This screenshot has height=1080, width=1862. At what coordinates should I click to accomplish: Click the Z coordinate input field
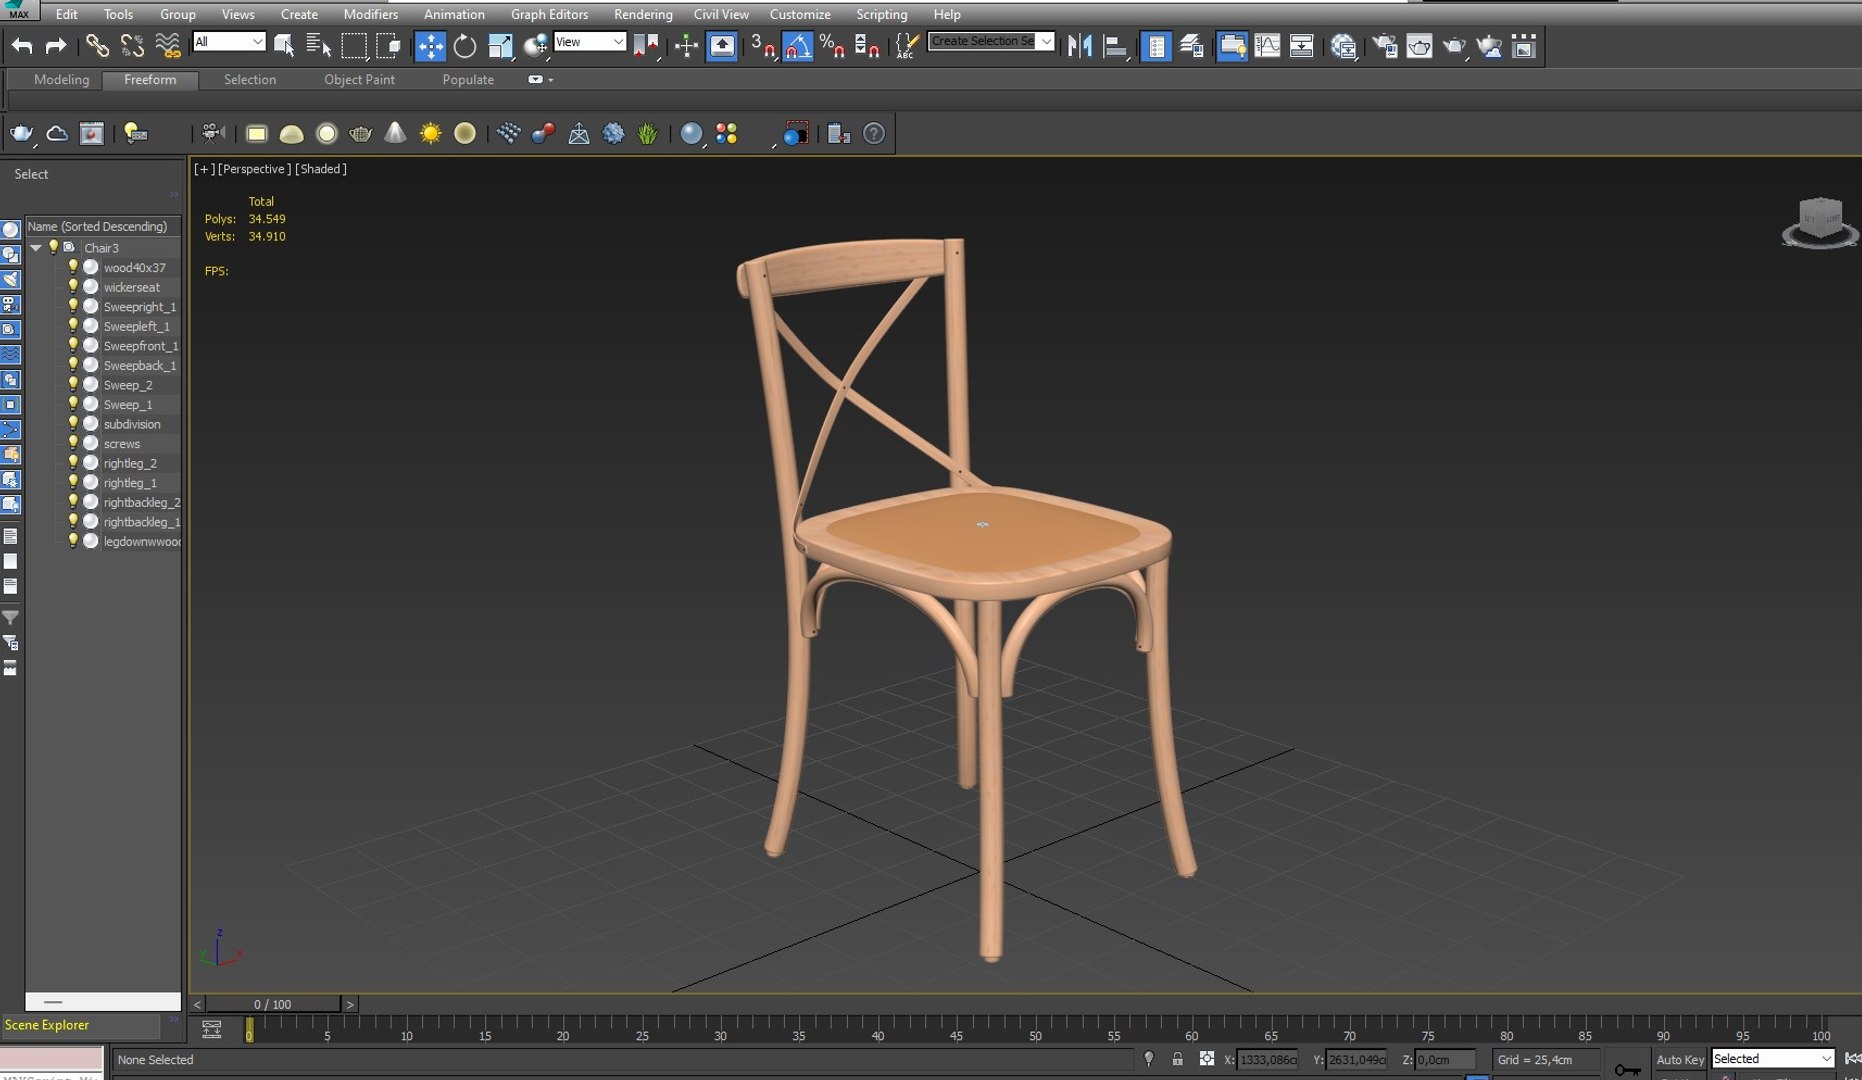click(1445, 1059)
